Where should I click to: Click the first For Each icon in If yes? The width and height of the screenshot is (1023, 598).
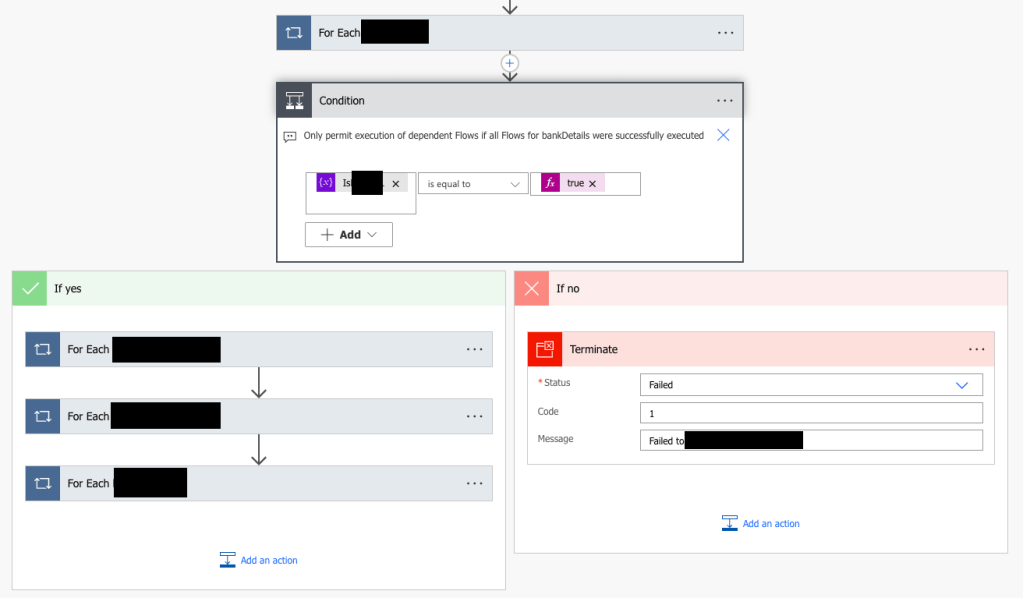[x=43, y=349]
